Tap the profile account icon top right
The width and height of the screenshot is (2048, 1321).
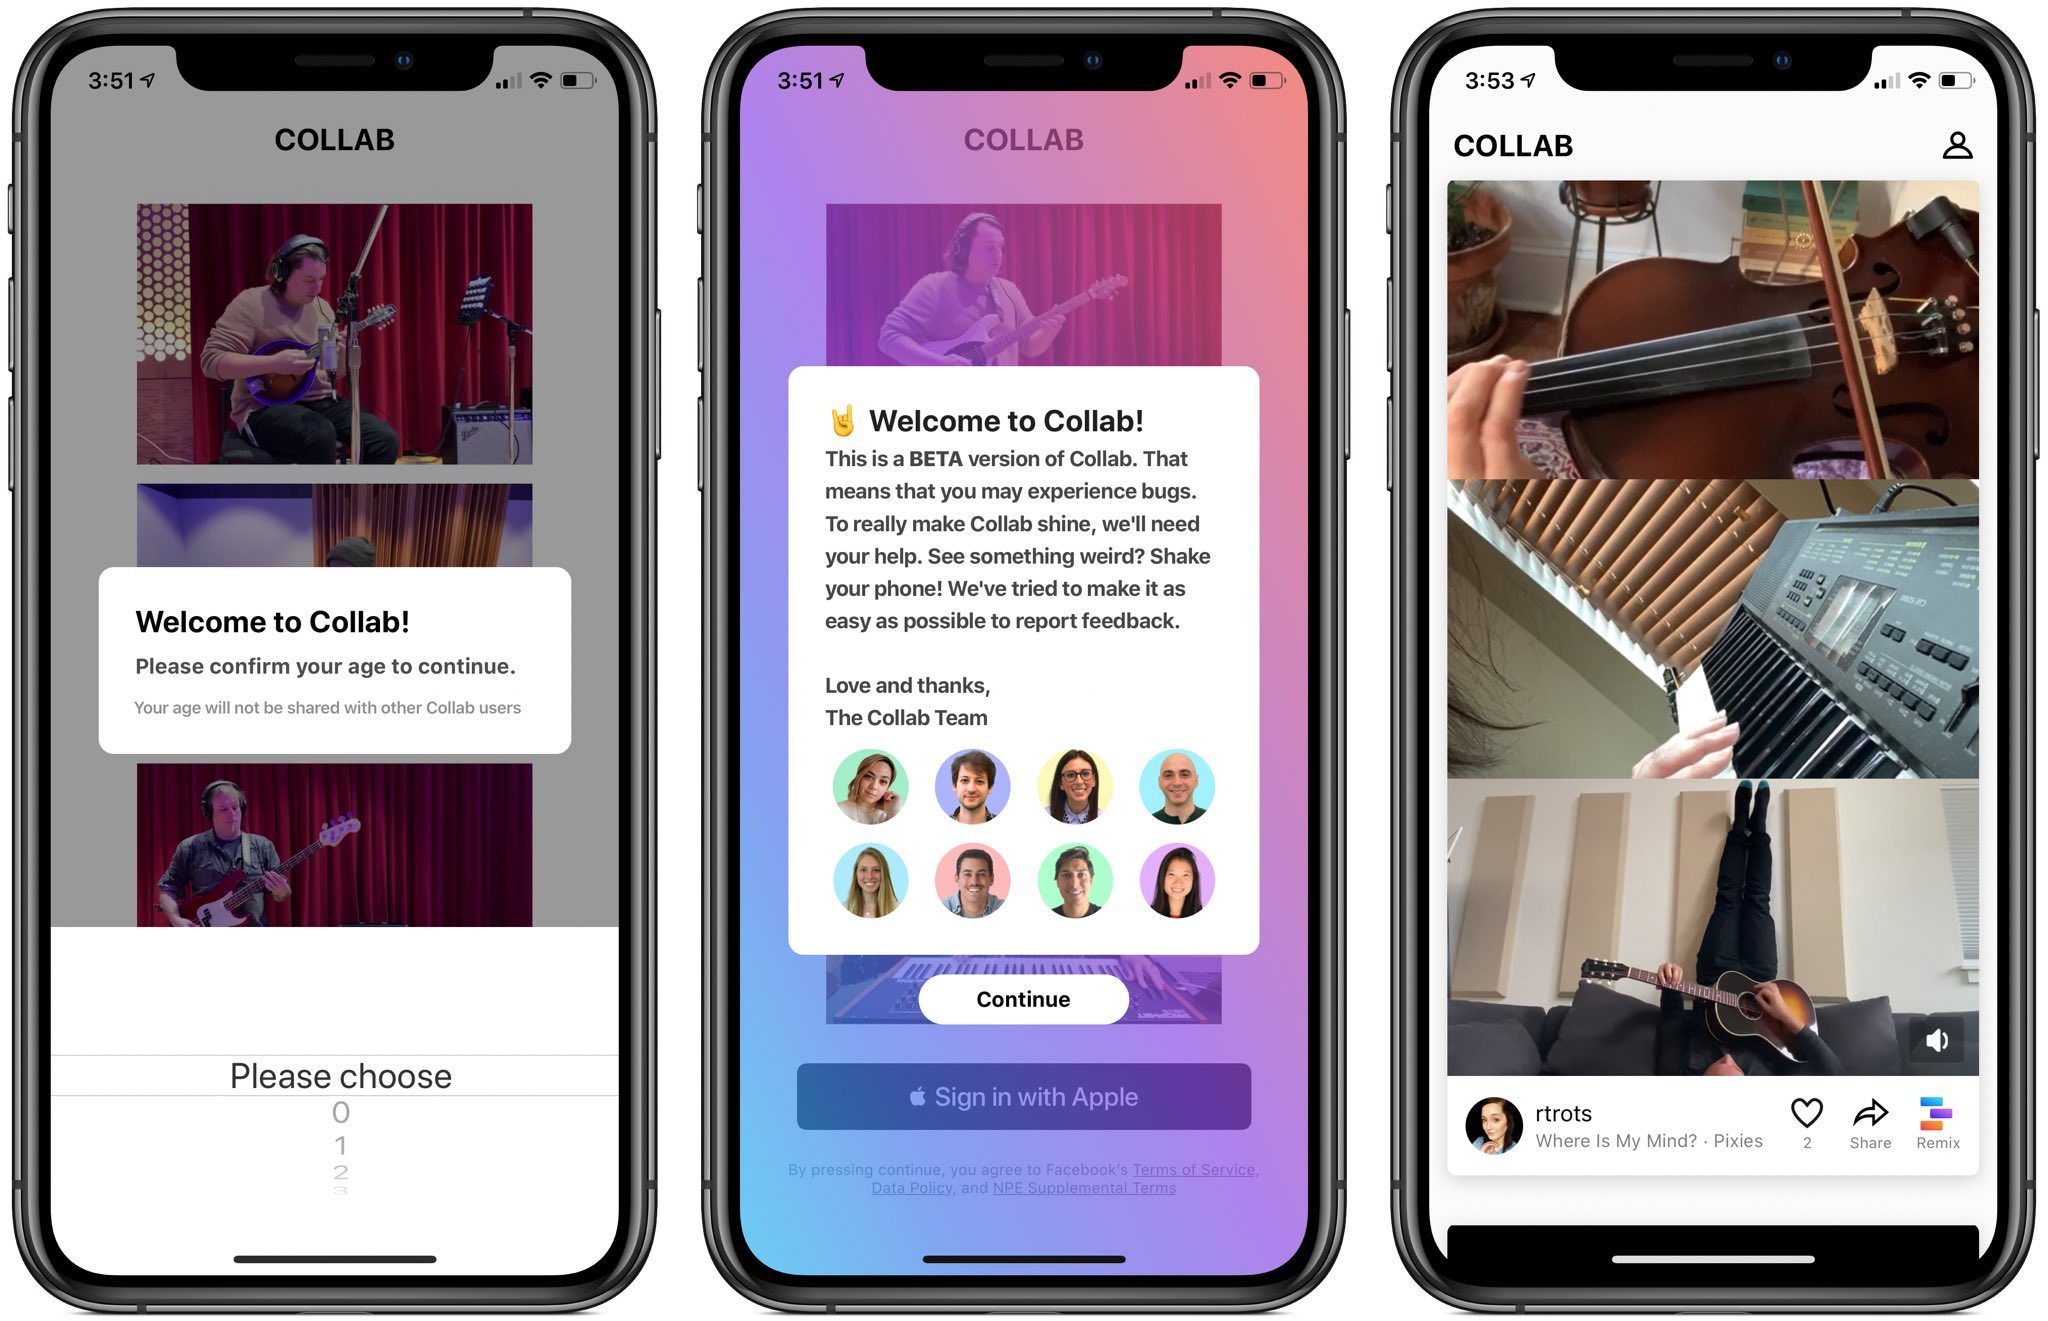click(x=1958, y=145)
